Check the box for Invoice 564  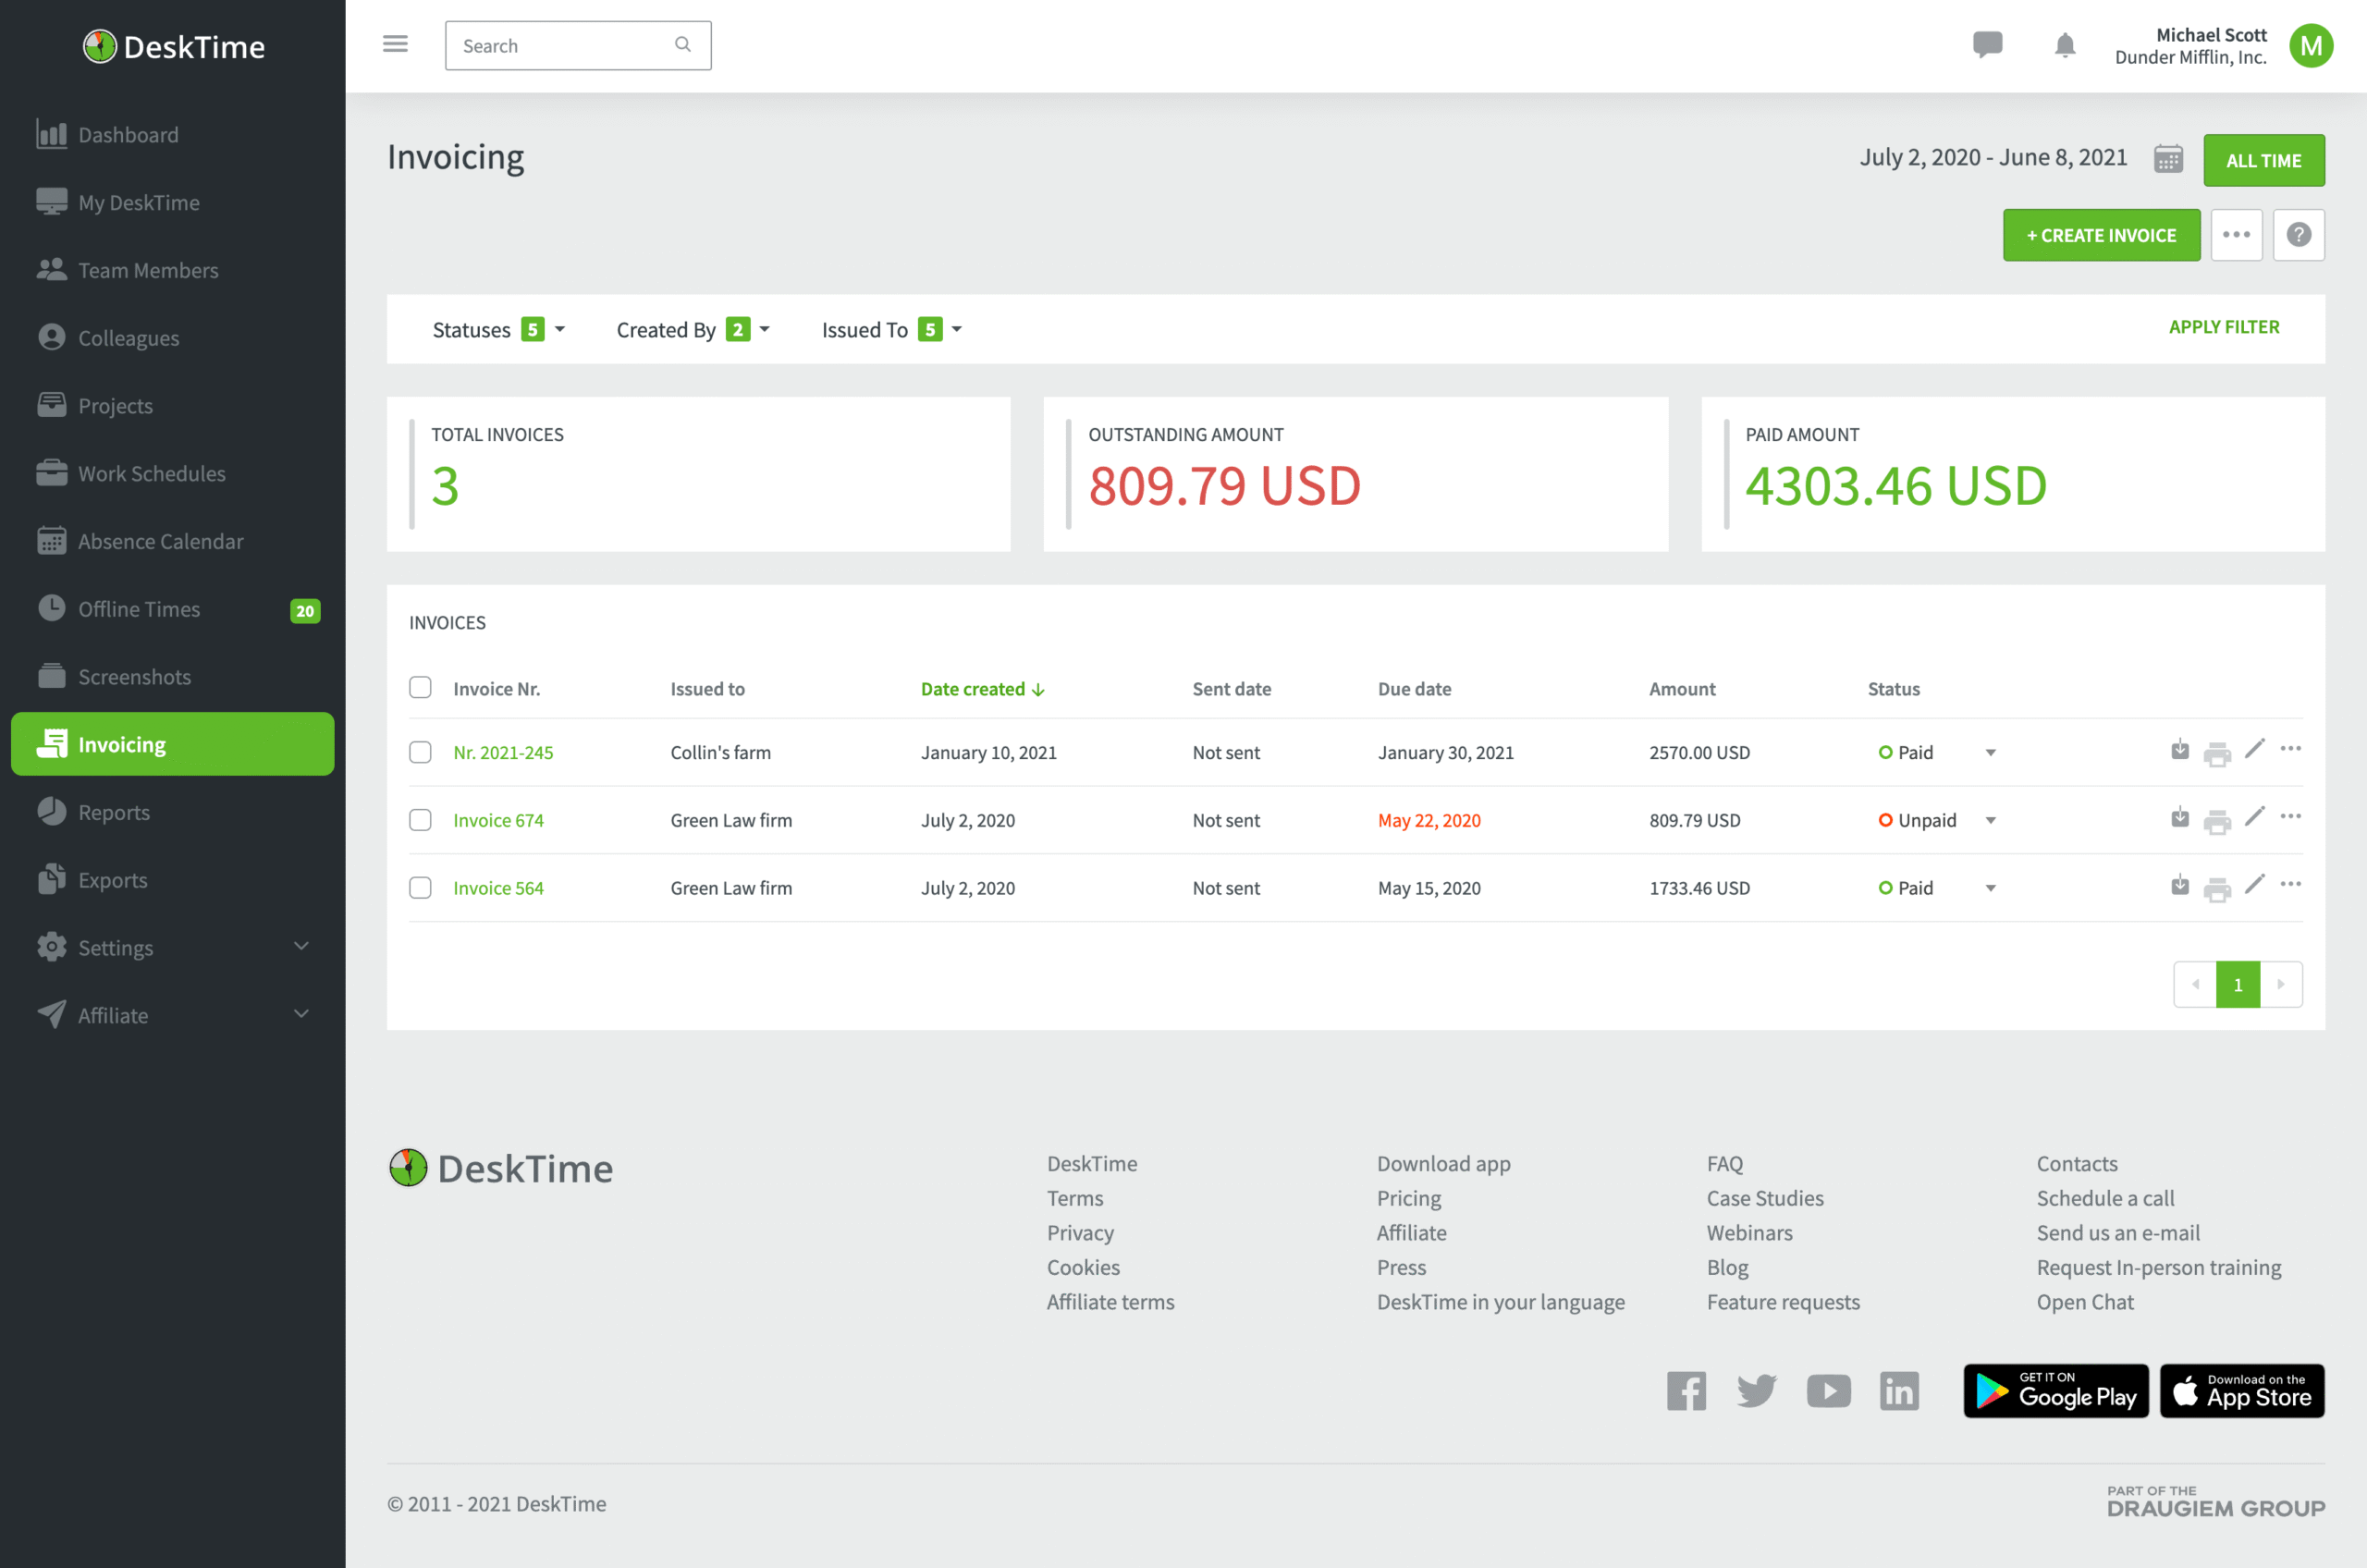[x=420, y=888]
